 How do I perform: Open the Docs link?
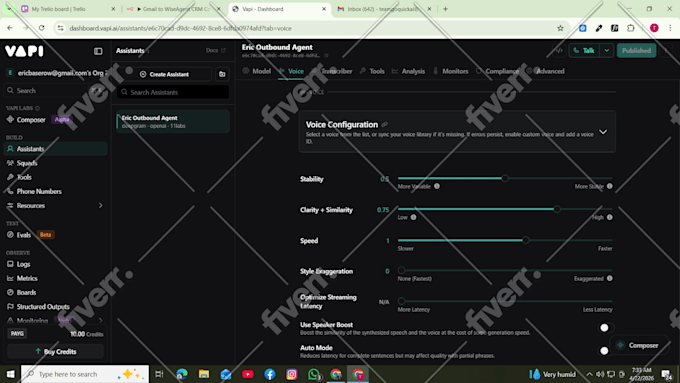coord(216,50)
